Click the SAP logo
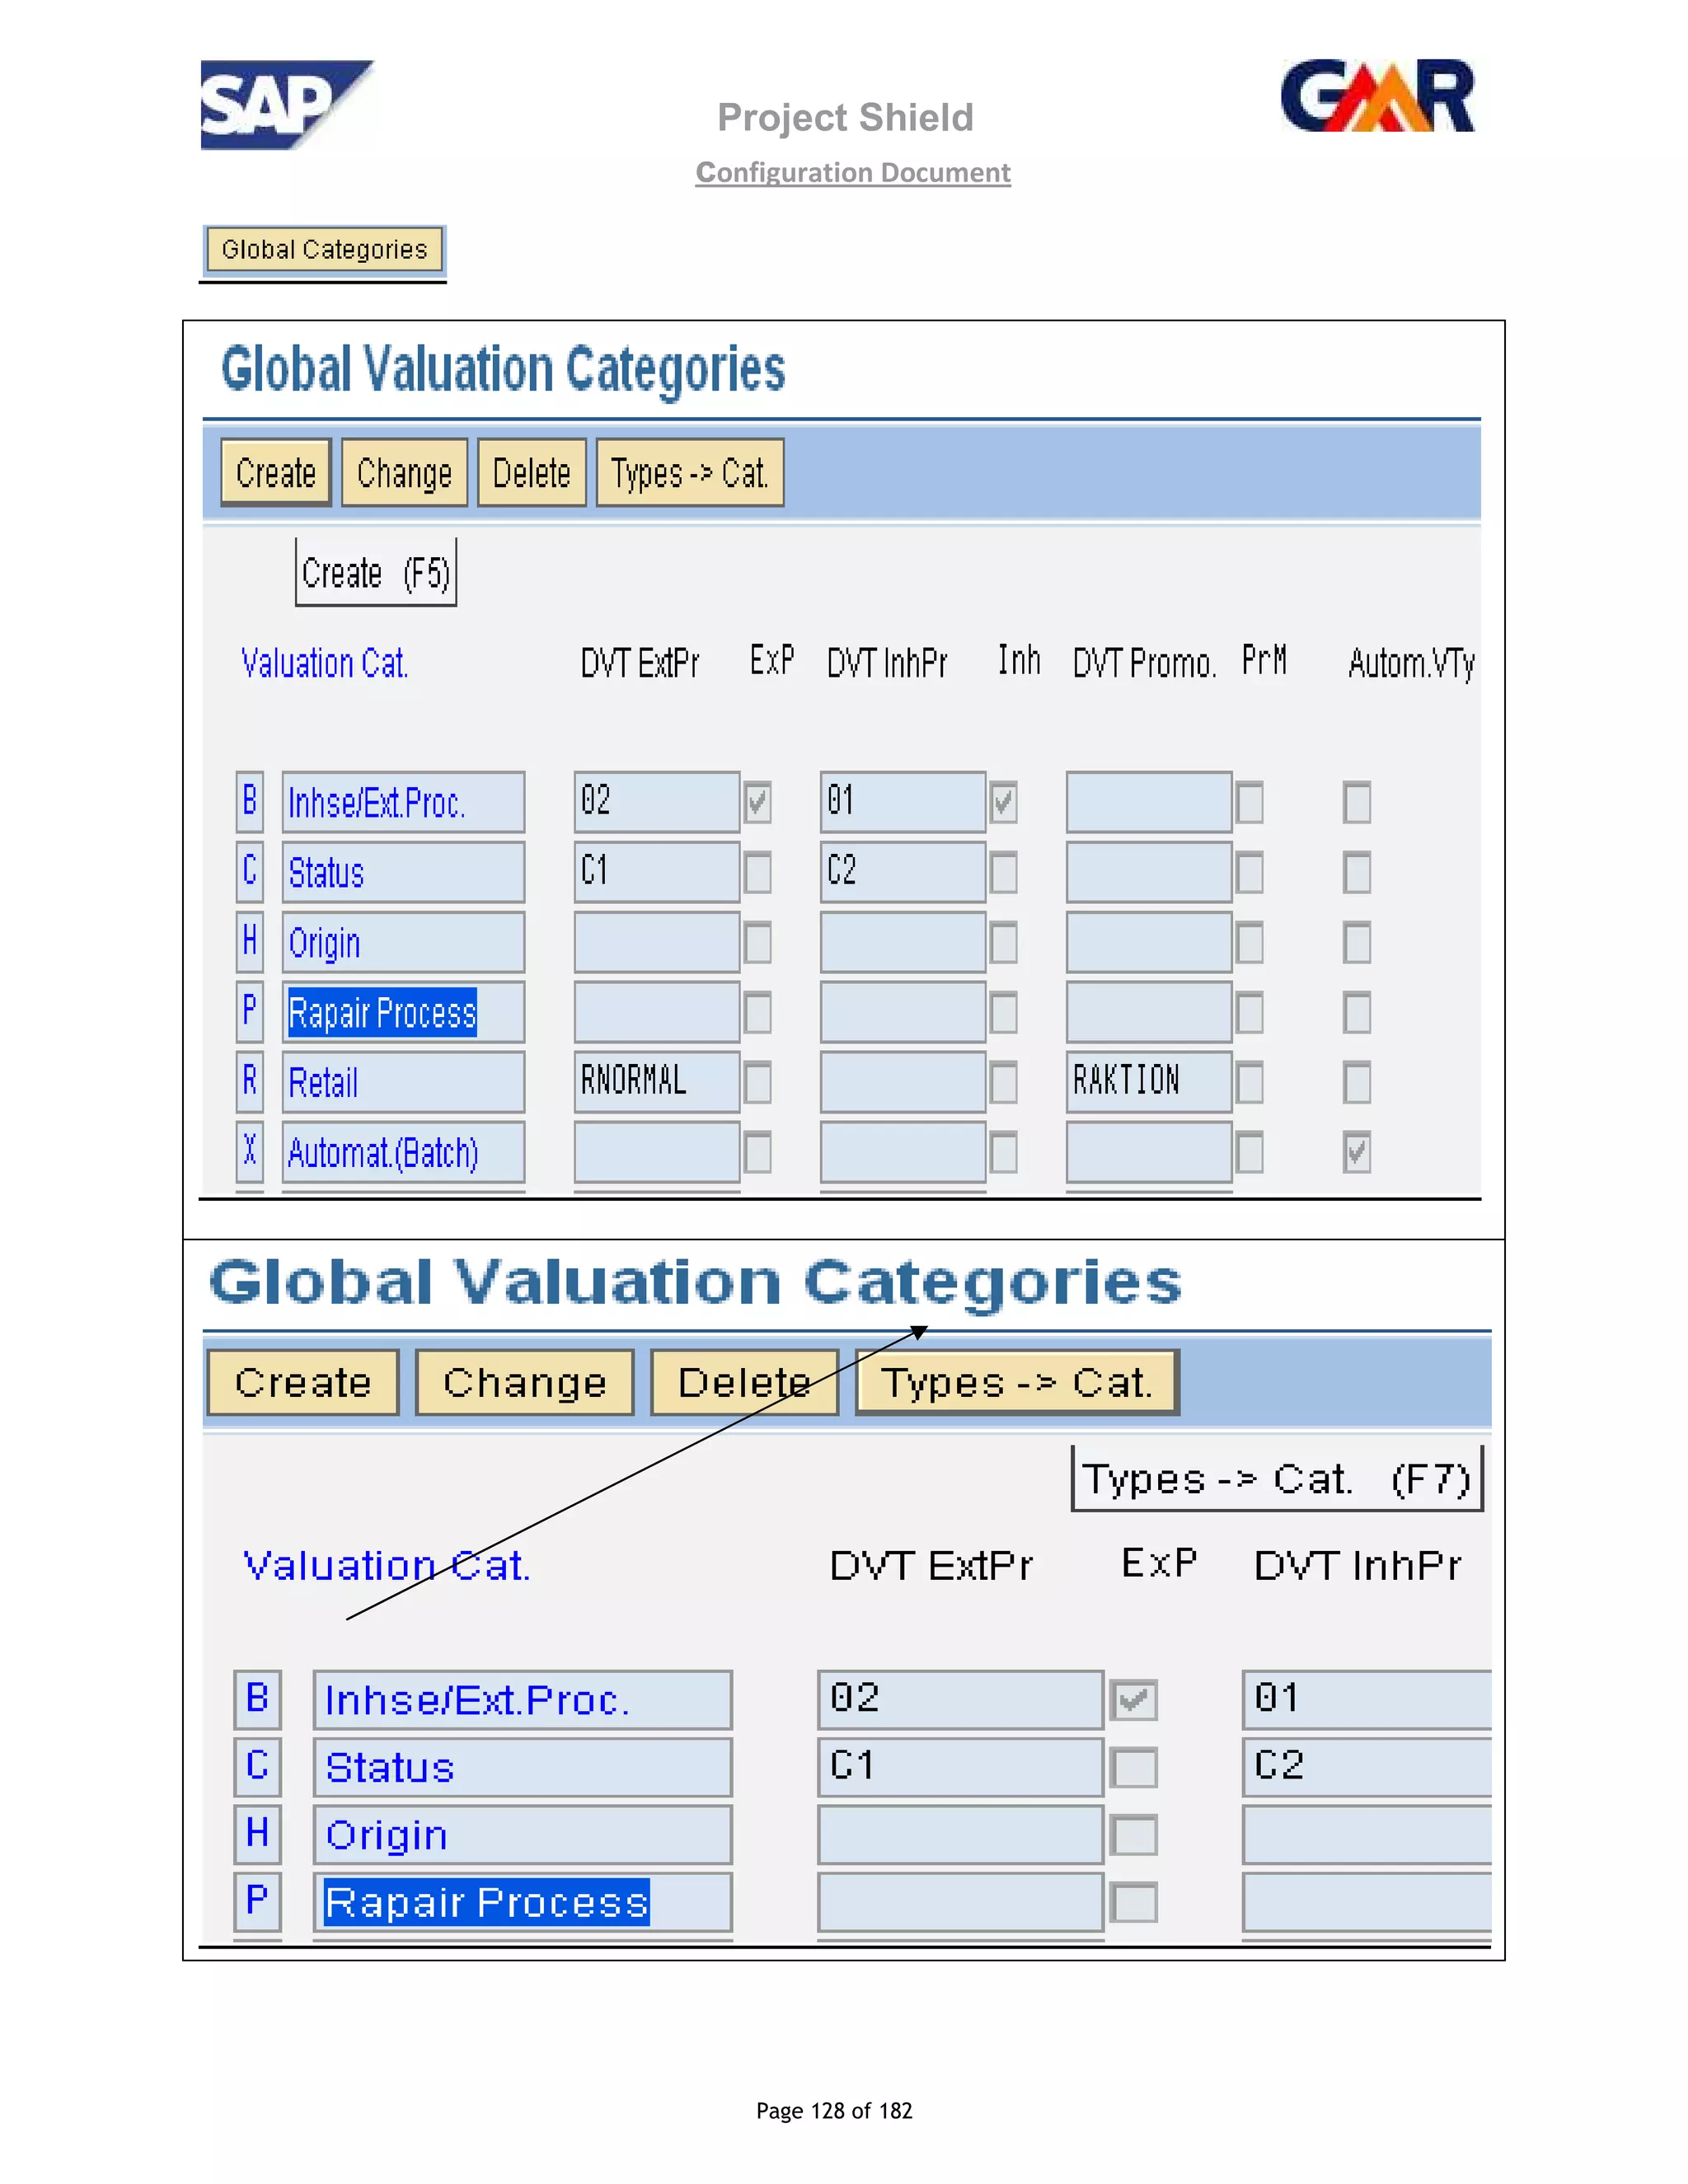 pos(285,105)
